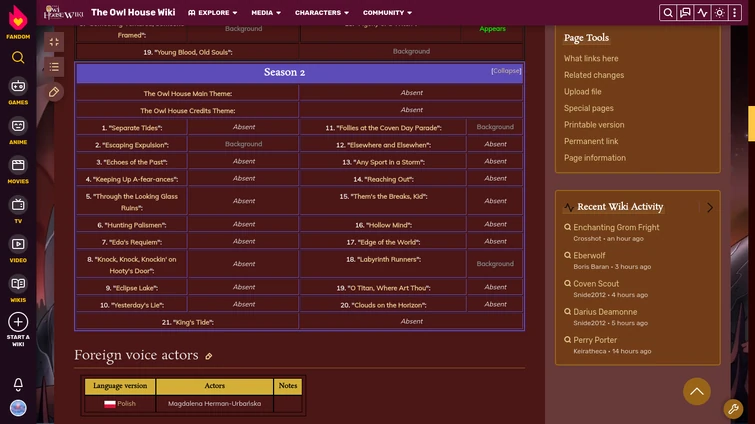Open Special pages link
755x424 pixels.
tap(588, 108)
